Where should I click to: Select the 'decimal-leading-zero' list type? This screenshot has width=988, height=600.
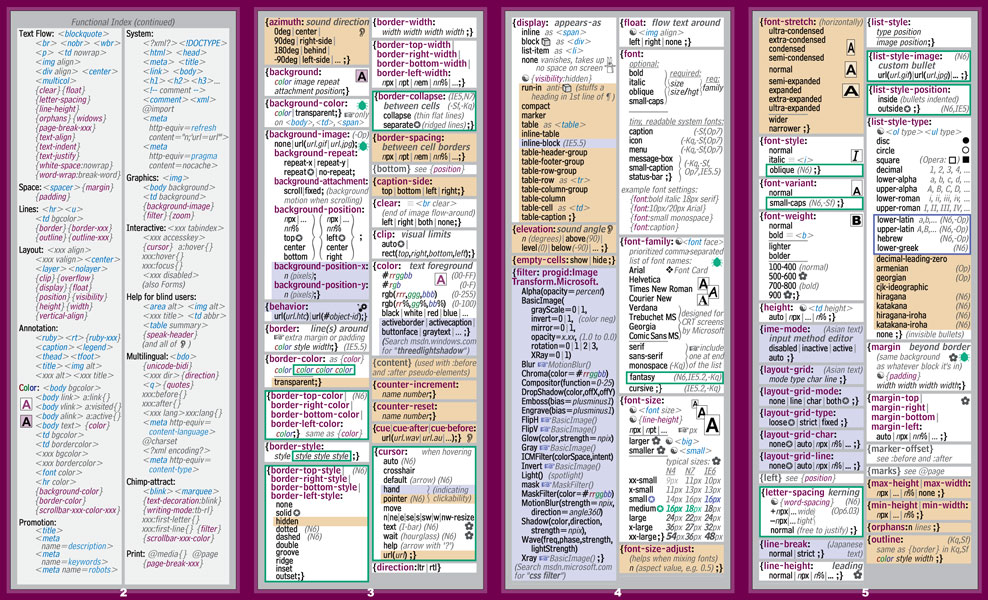(911, 259)
